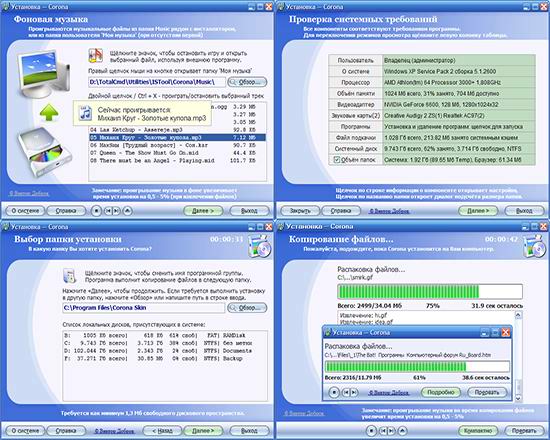Image resolution: width=550 pixels, height=440 pixels.
Task: Click Выход in the system requirements window
Action: point(524,211)
